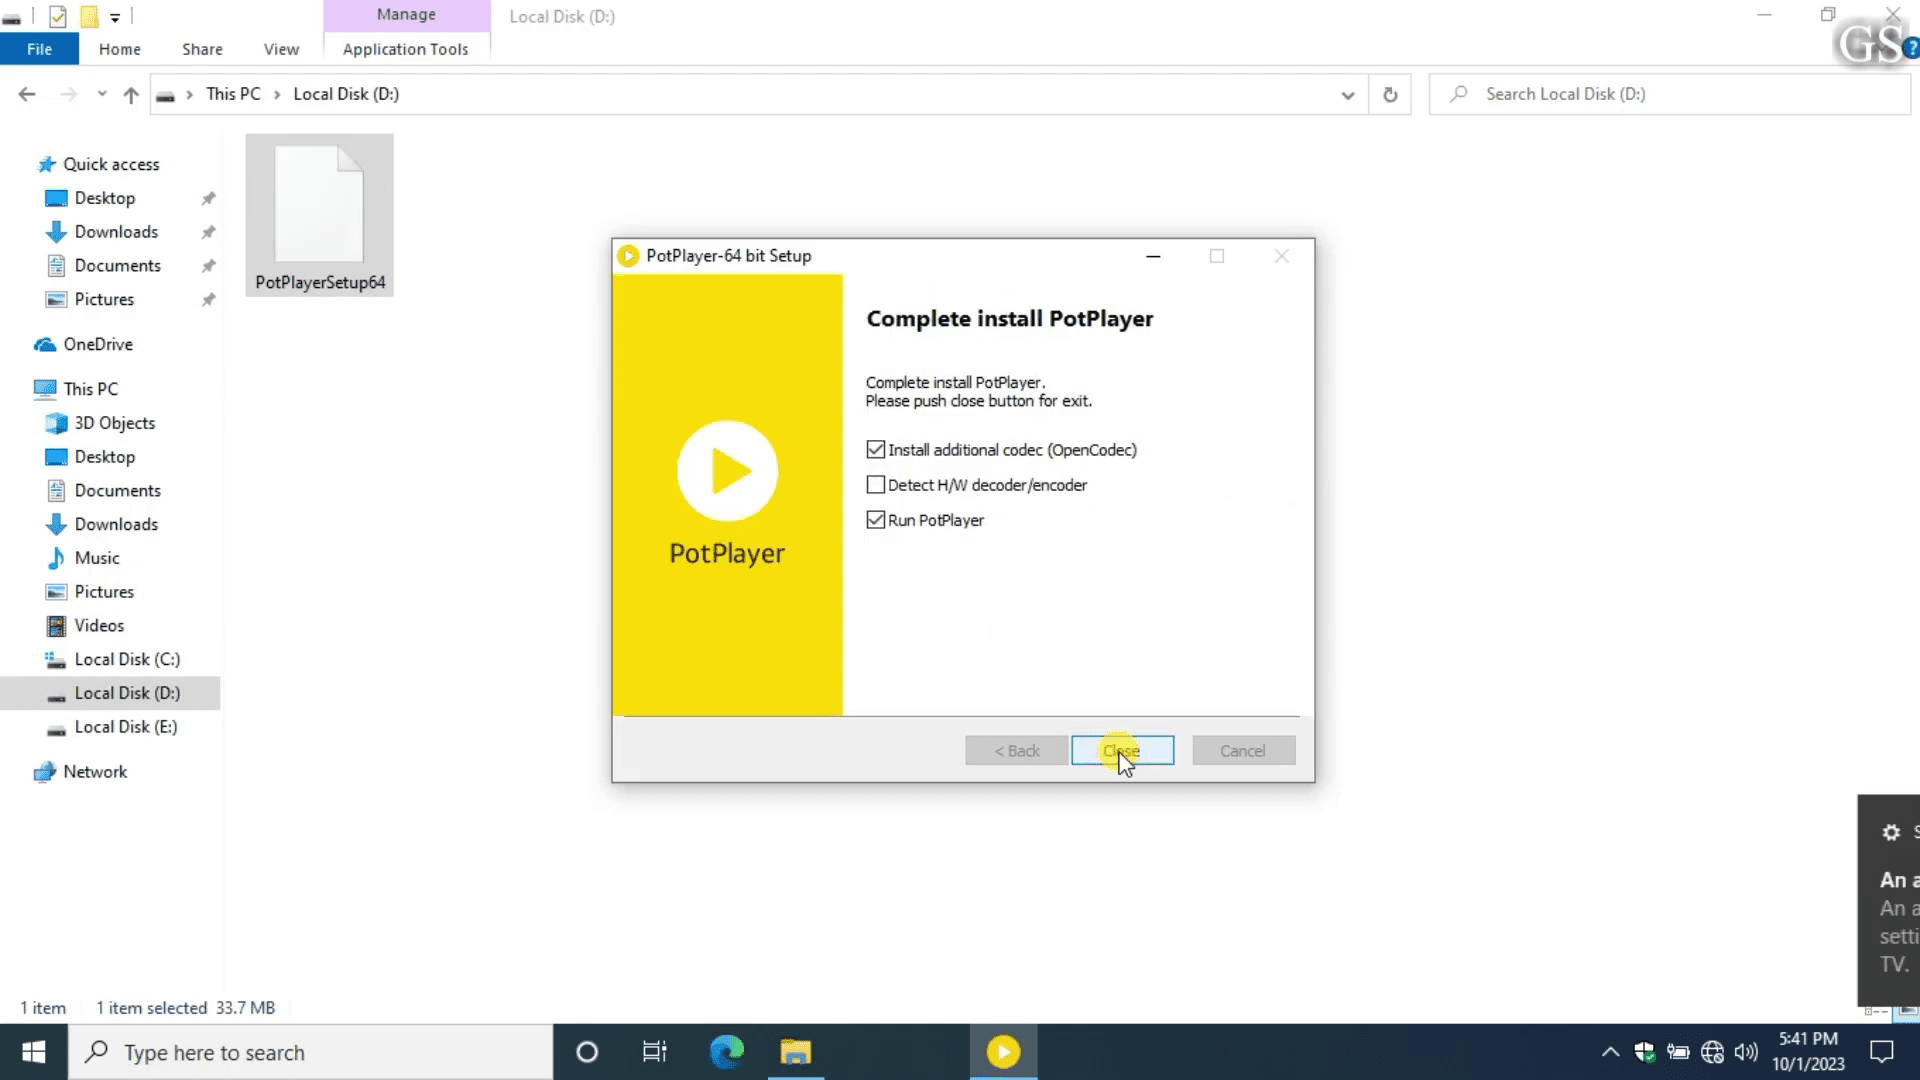Click the PotPlayer setup taskbar icon
Image resolution: width=1920 pixels, height=1080 pixels.
(1003, 1052)
